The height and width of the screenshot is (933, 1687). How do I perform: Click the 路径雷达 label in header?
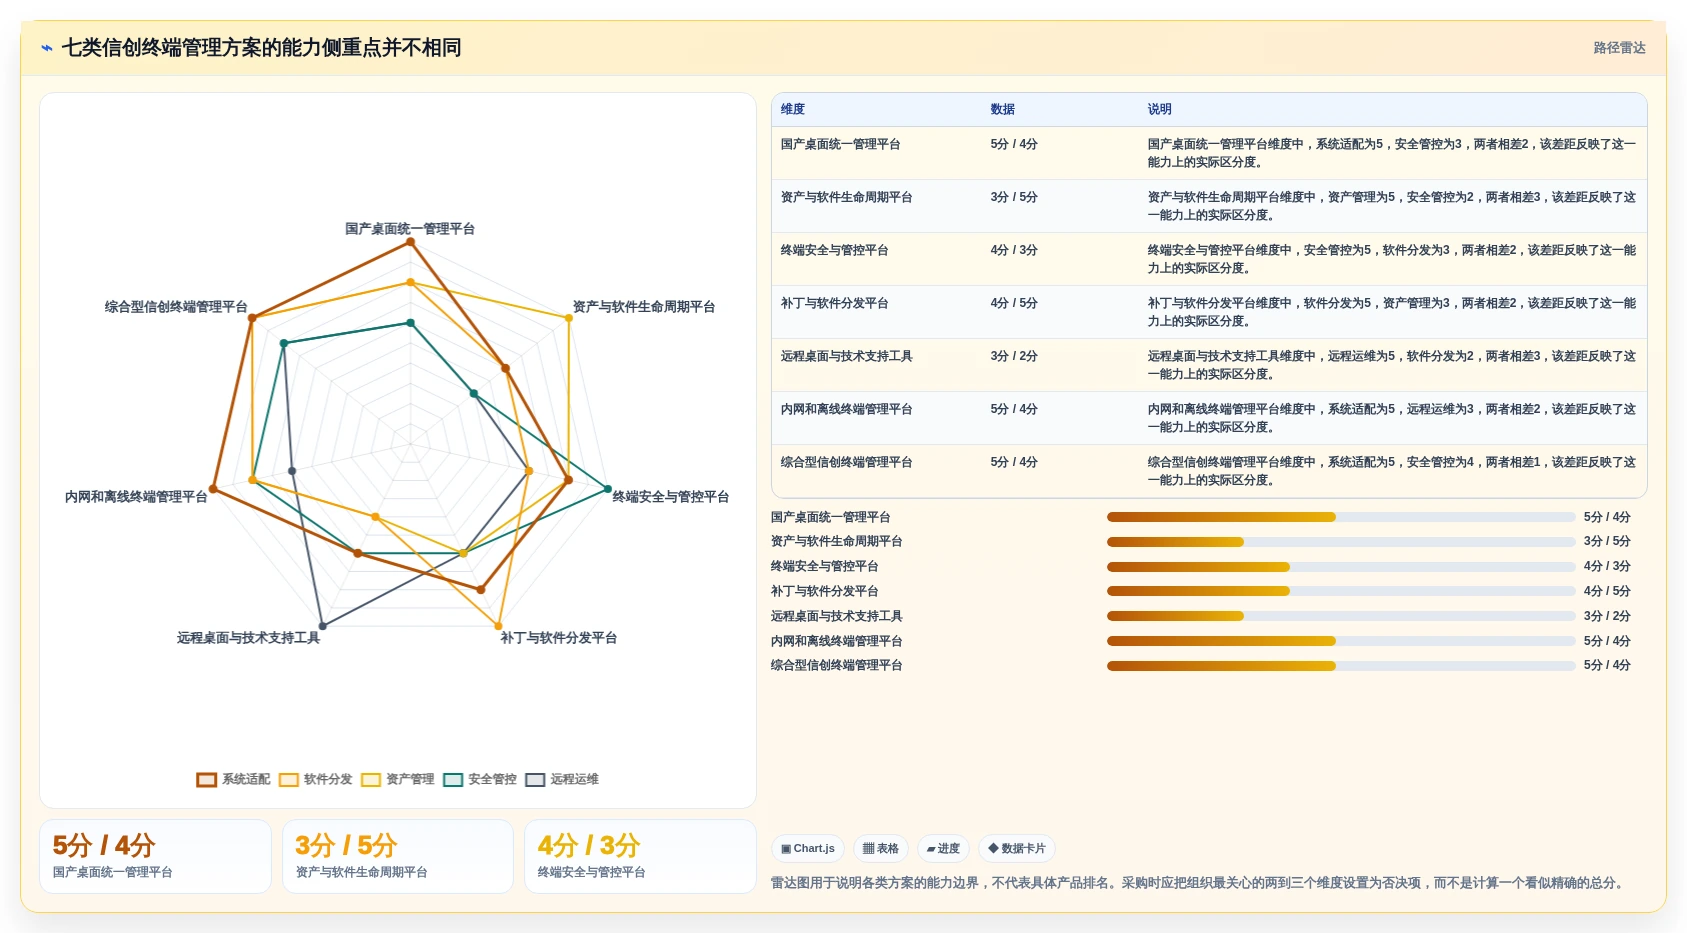point(1619,48)
